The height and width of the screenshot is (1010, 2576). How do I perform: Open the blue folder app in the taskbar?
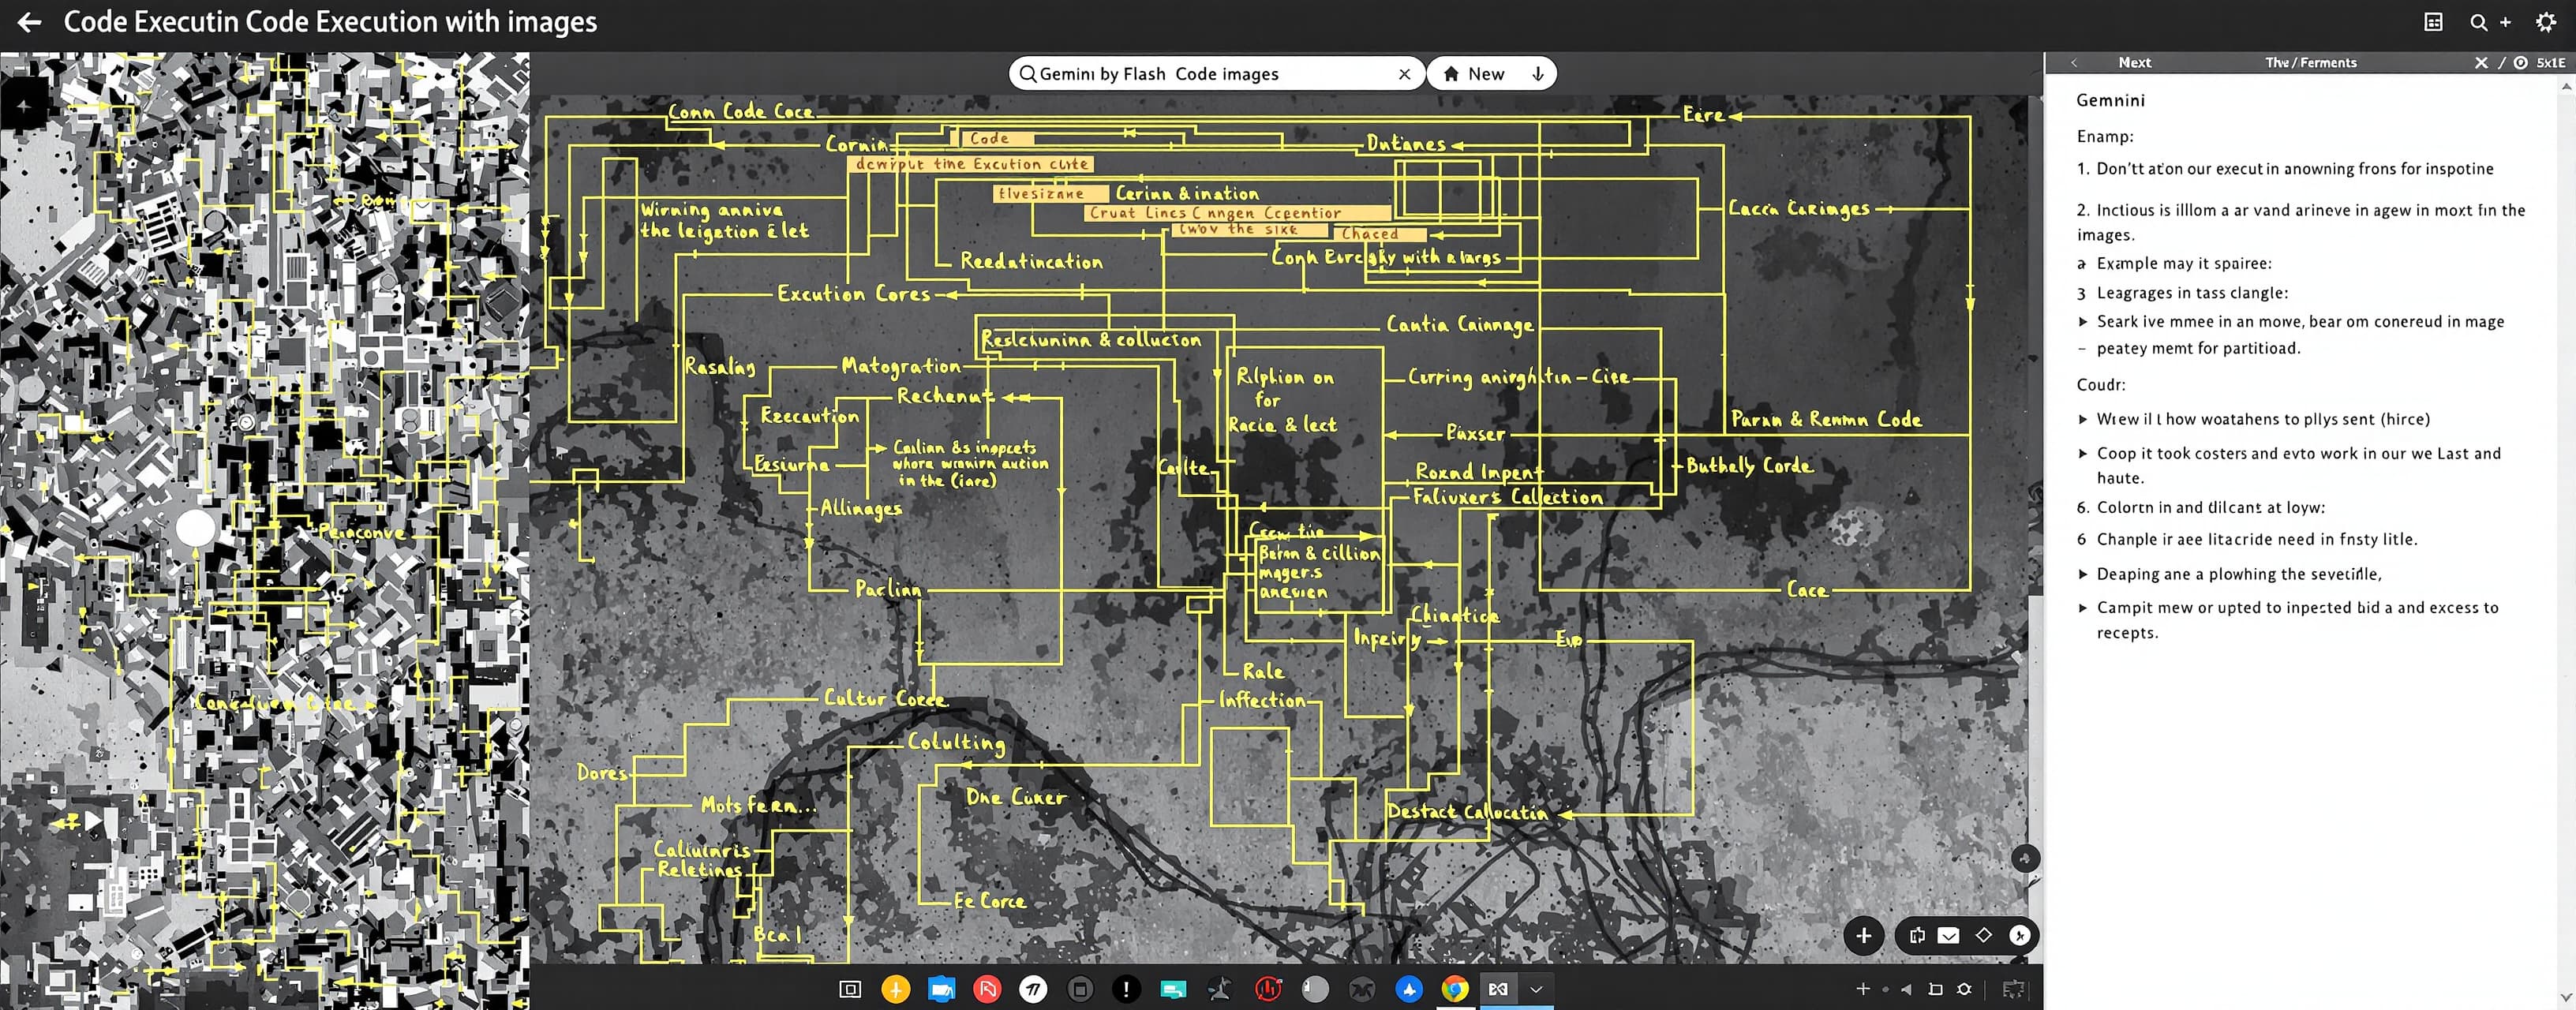[x=941, y=989]
